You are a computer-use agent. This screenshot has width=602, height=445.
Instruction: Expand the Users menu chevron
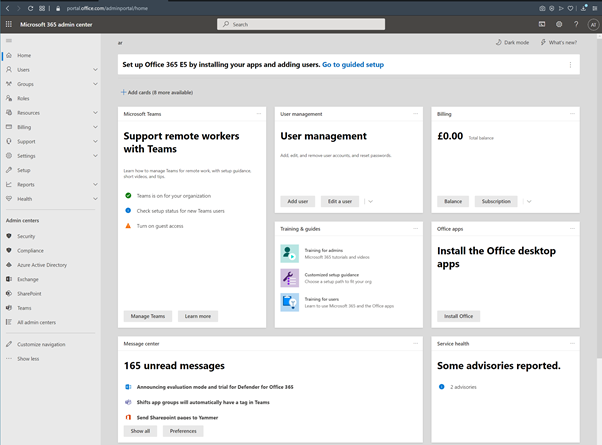pos(95,69)
